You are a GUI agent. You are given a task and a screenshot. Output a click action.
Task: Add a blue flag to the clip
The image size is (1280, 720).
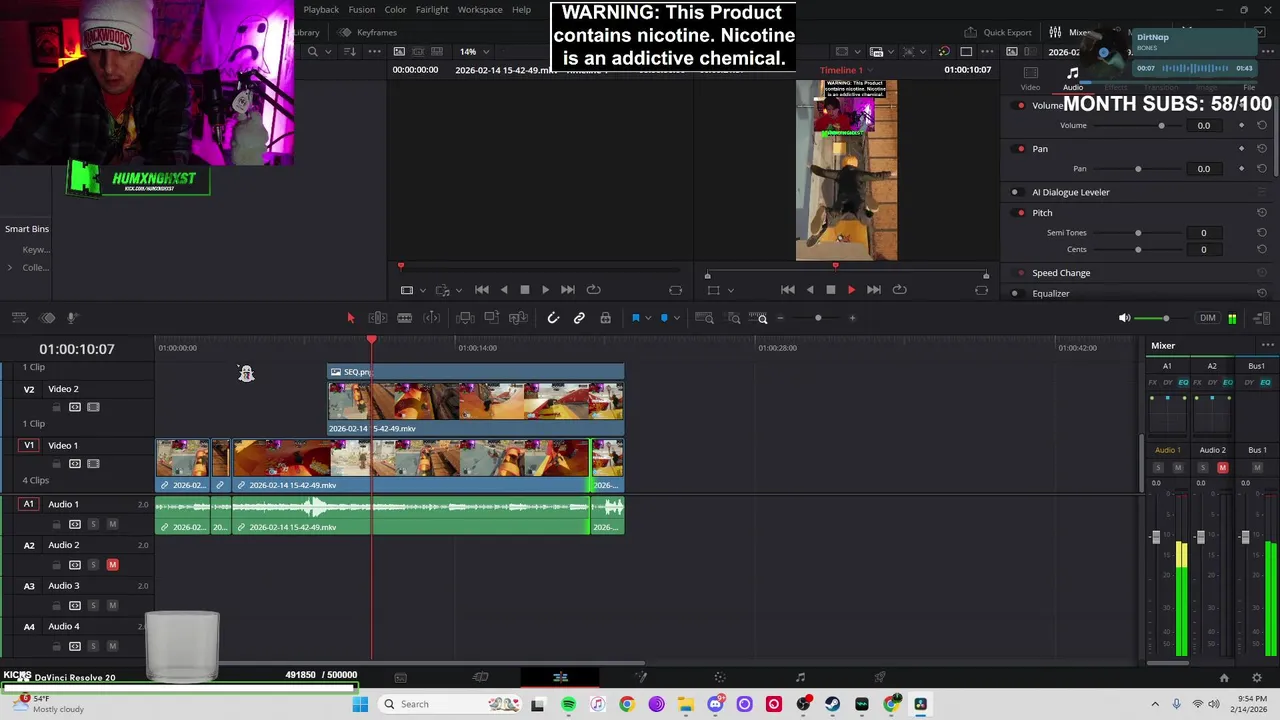[635, 318]
